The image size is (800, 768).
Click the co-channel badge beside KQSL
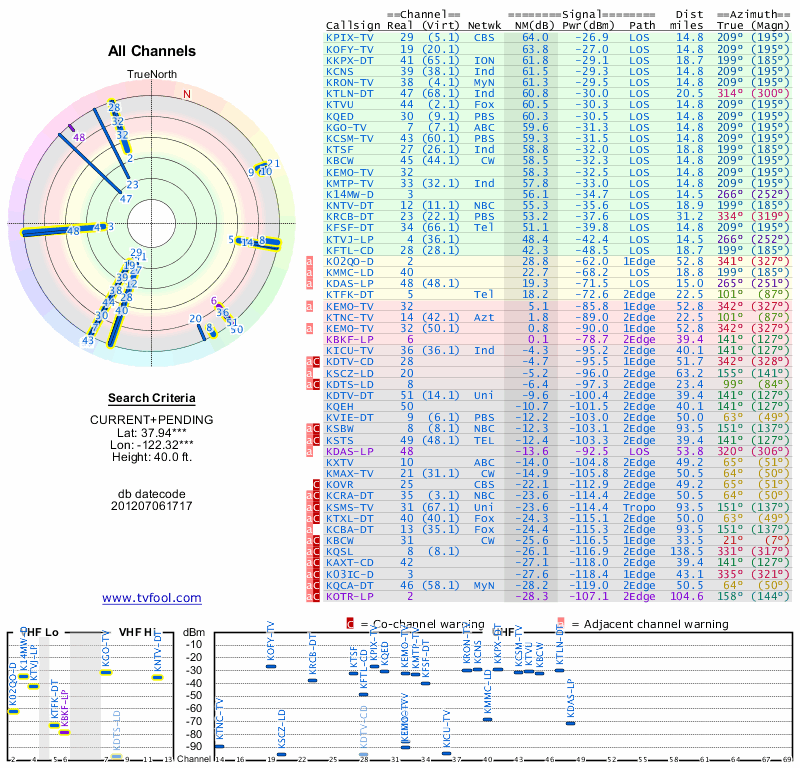coord(316,552)
